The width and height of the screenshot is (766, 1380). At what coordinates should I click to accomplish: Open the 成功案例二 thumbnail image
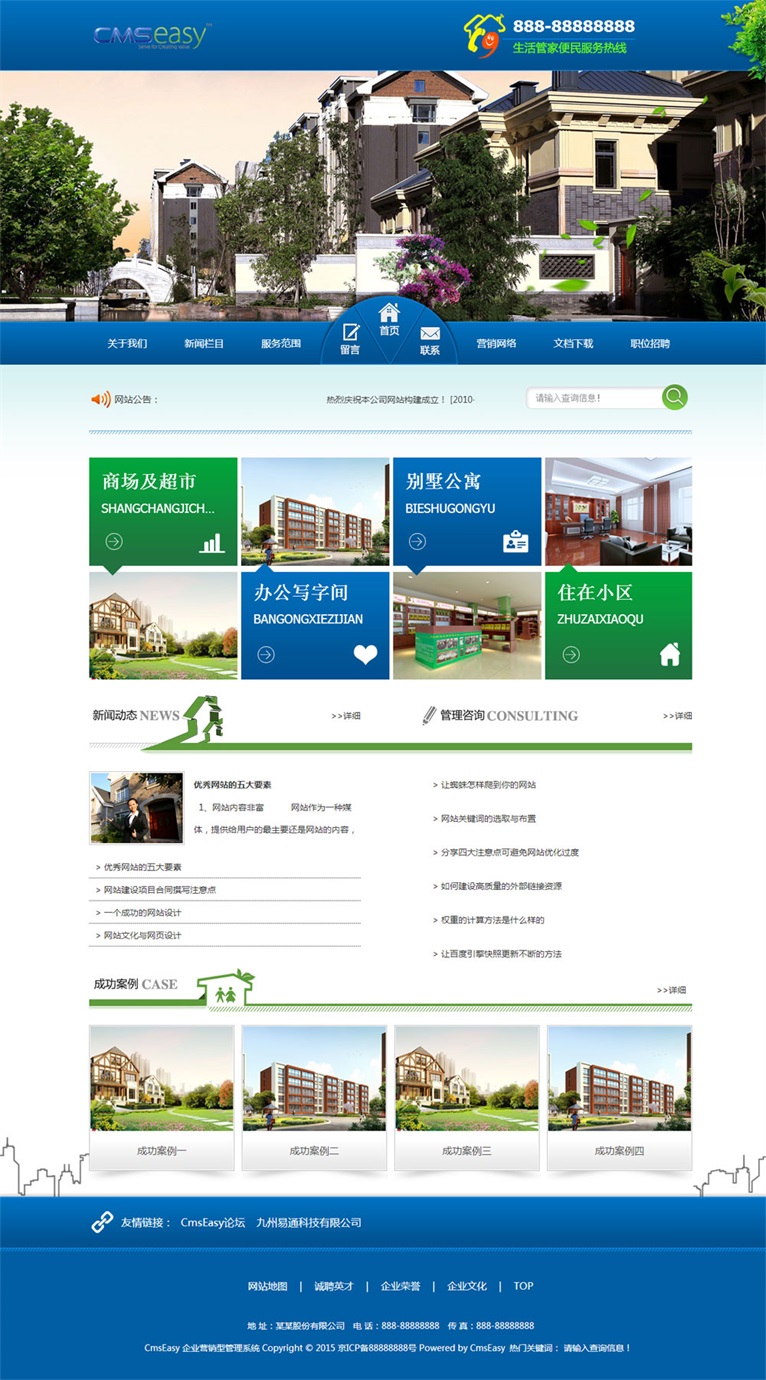click(x=314, y=1079)
